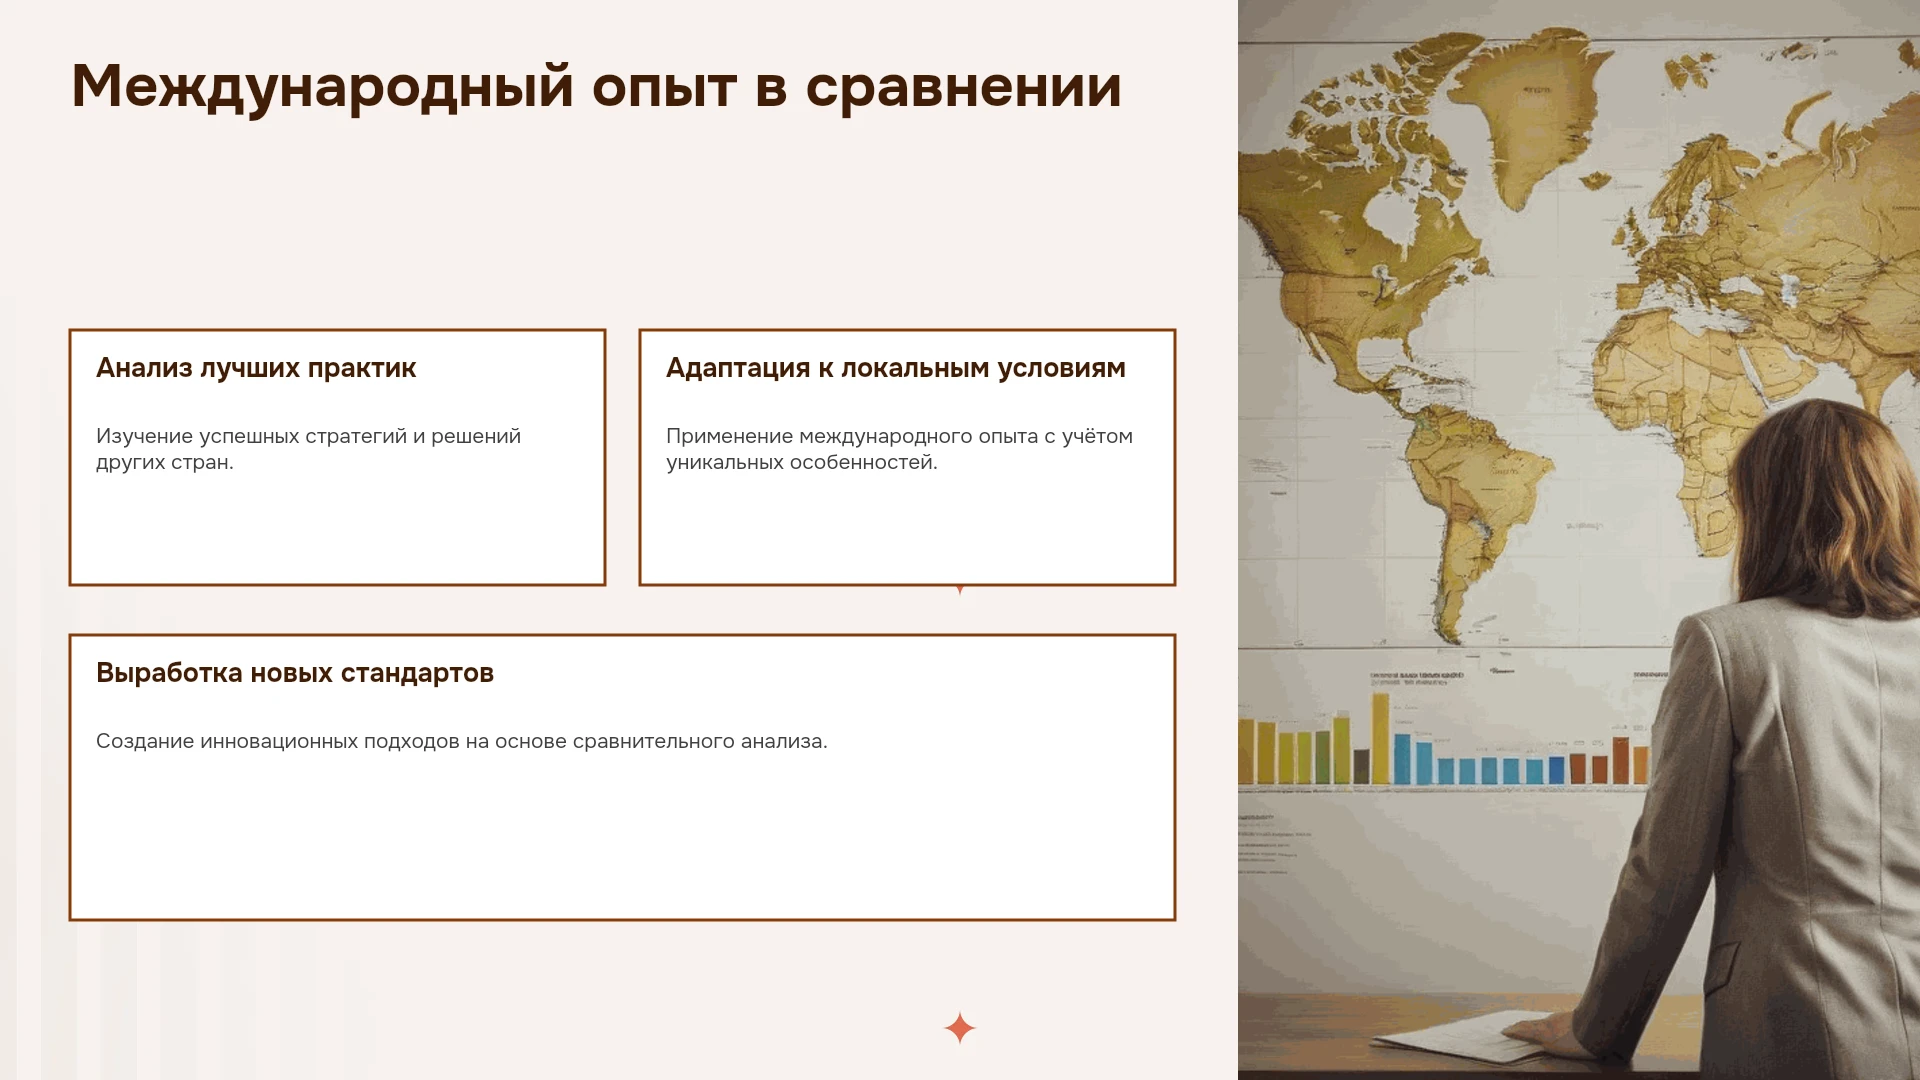Click the small marker below Адаптация card
Screen dimensions: 1920x1080
click(x=960, y=590)
